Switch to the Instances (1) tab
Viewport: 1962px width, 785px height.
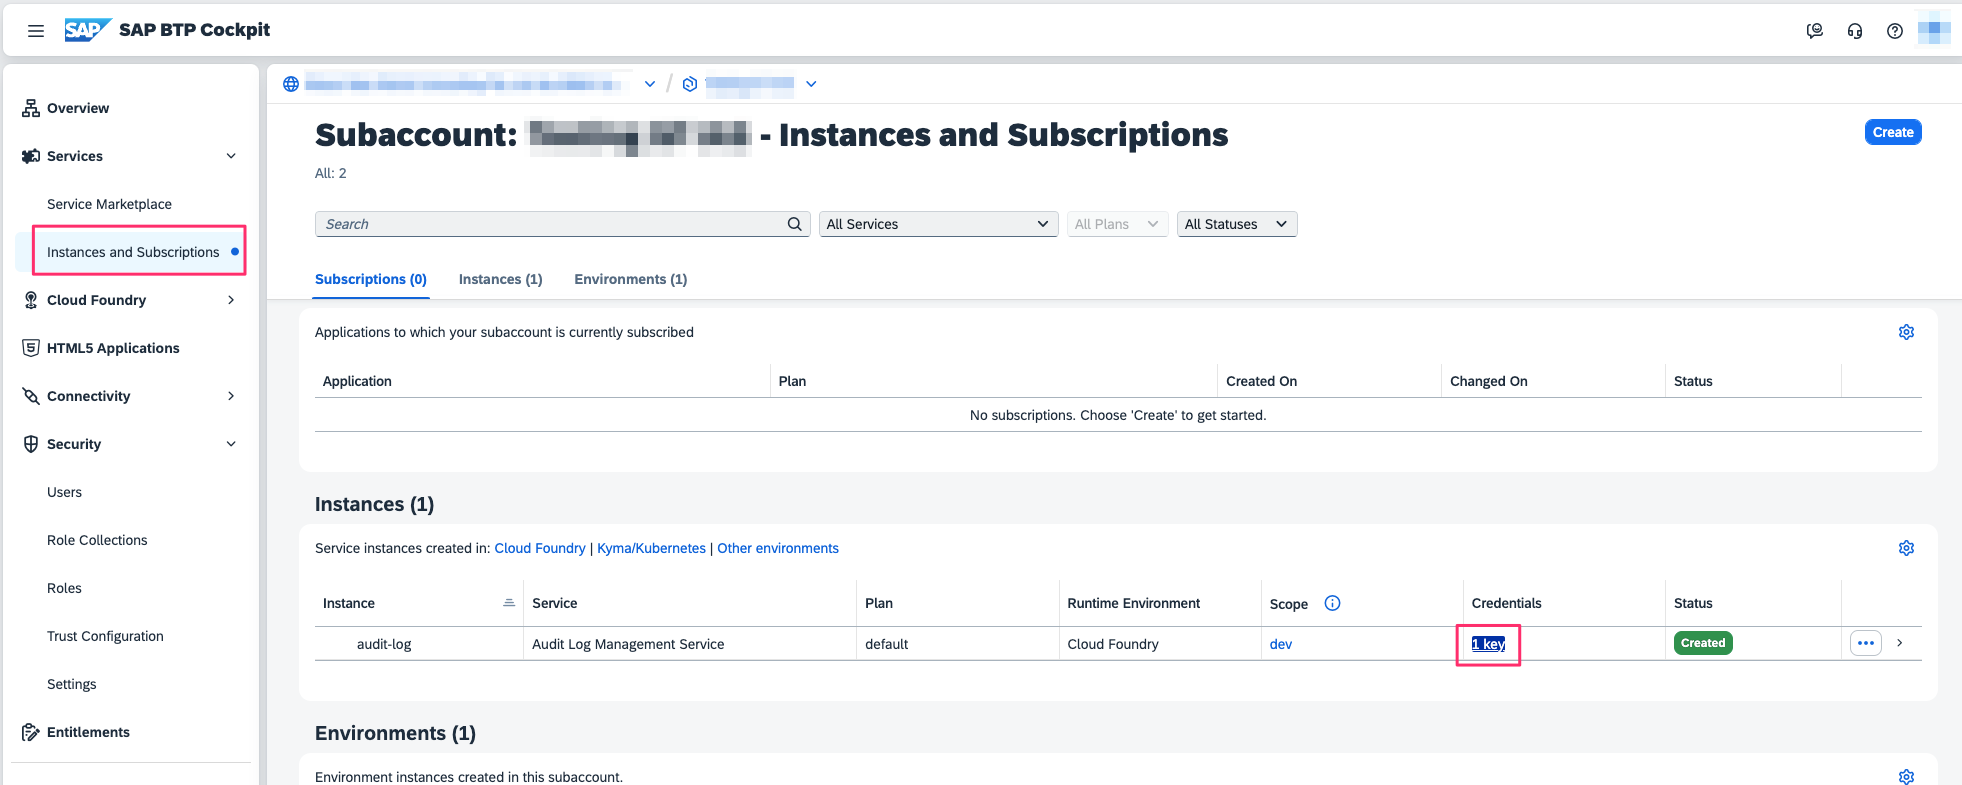(500, 279)
